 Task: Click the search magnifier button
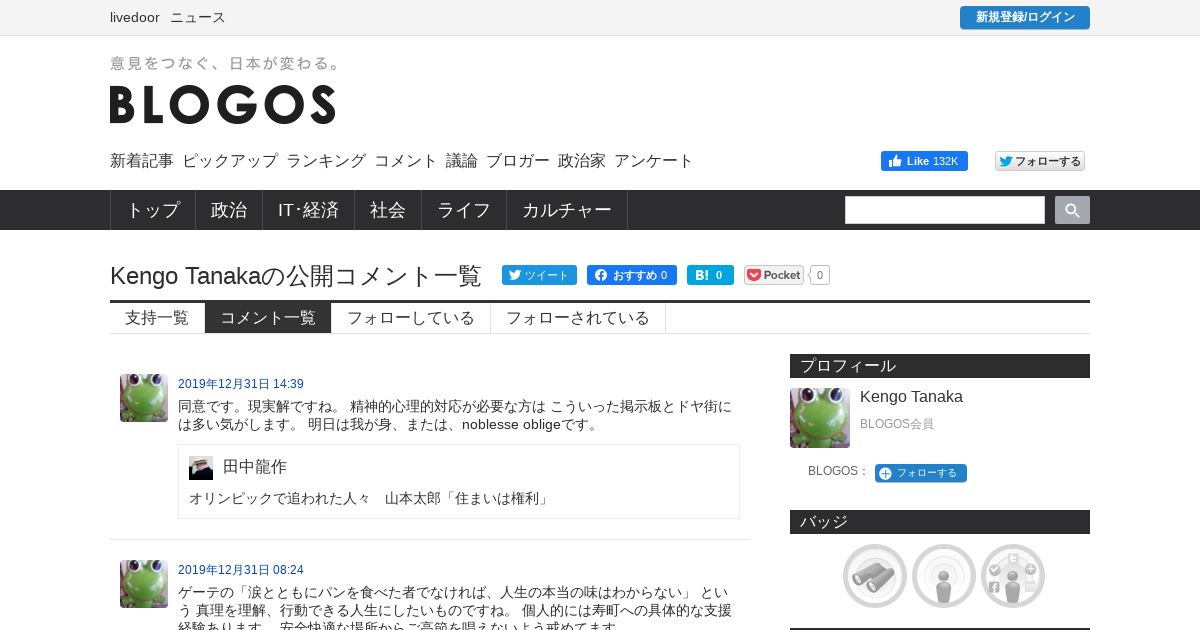point(1072,210)
